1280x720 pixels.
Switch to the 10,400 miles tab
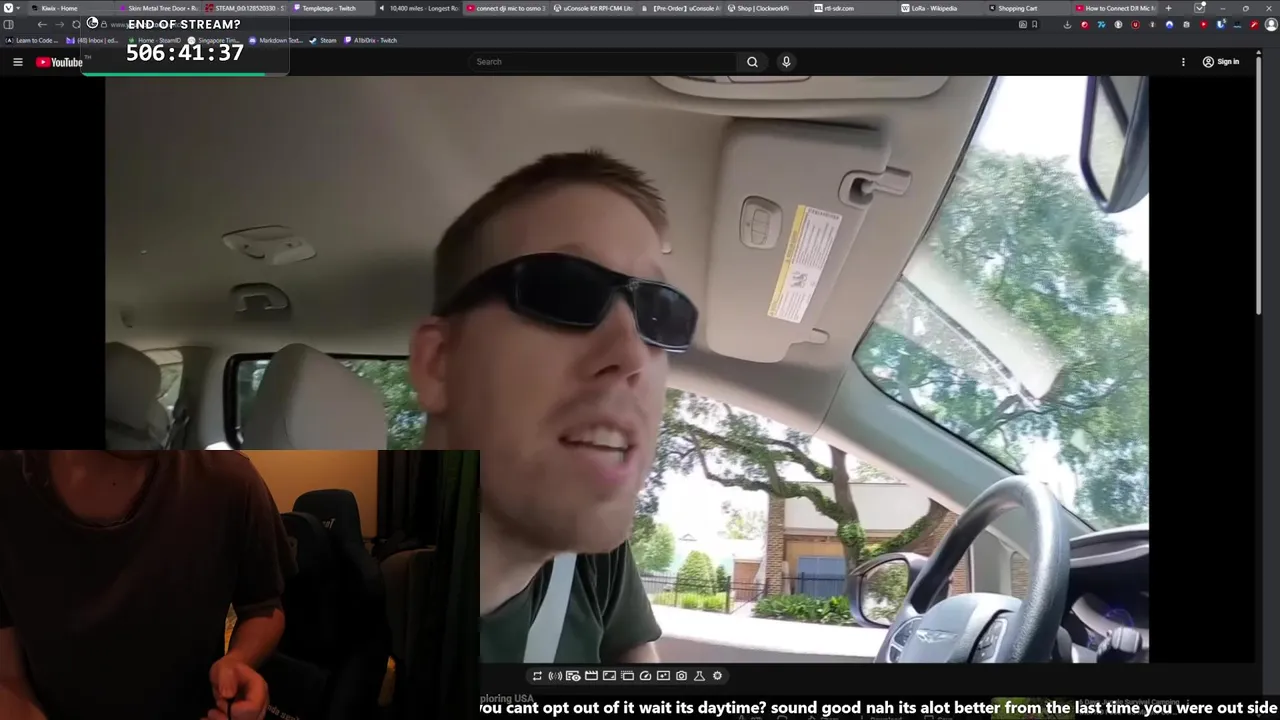[417, 8]
